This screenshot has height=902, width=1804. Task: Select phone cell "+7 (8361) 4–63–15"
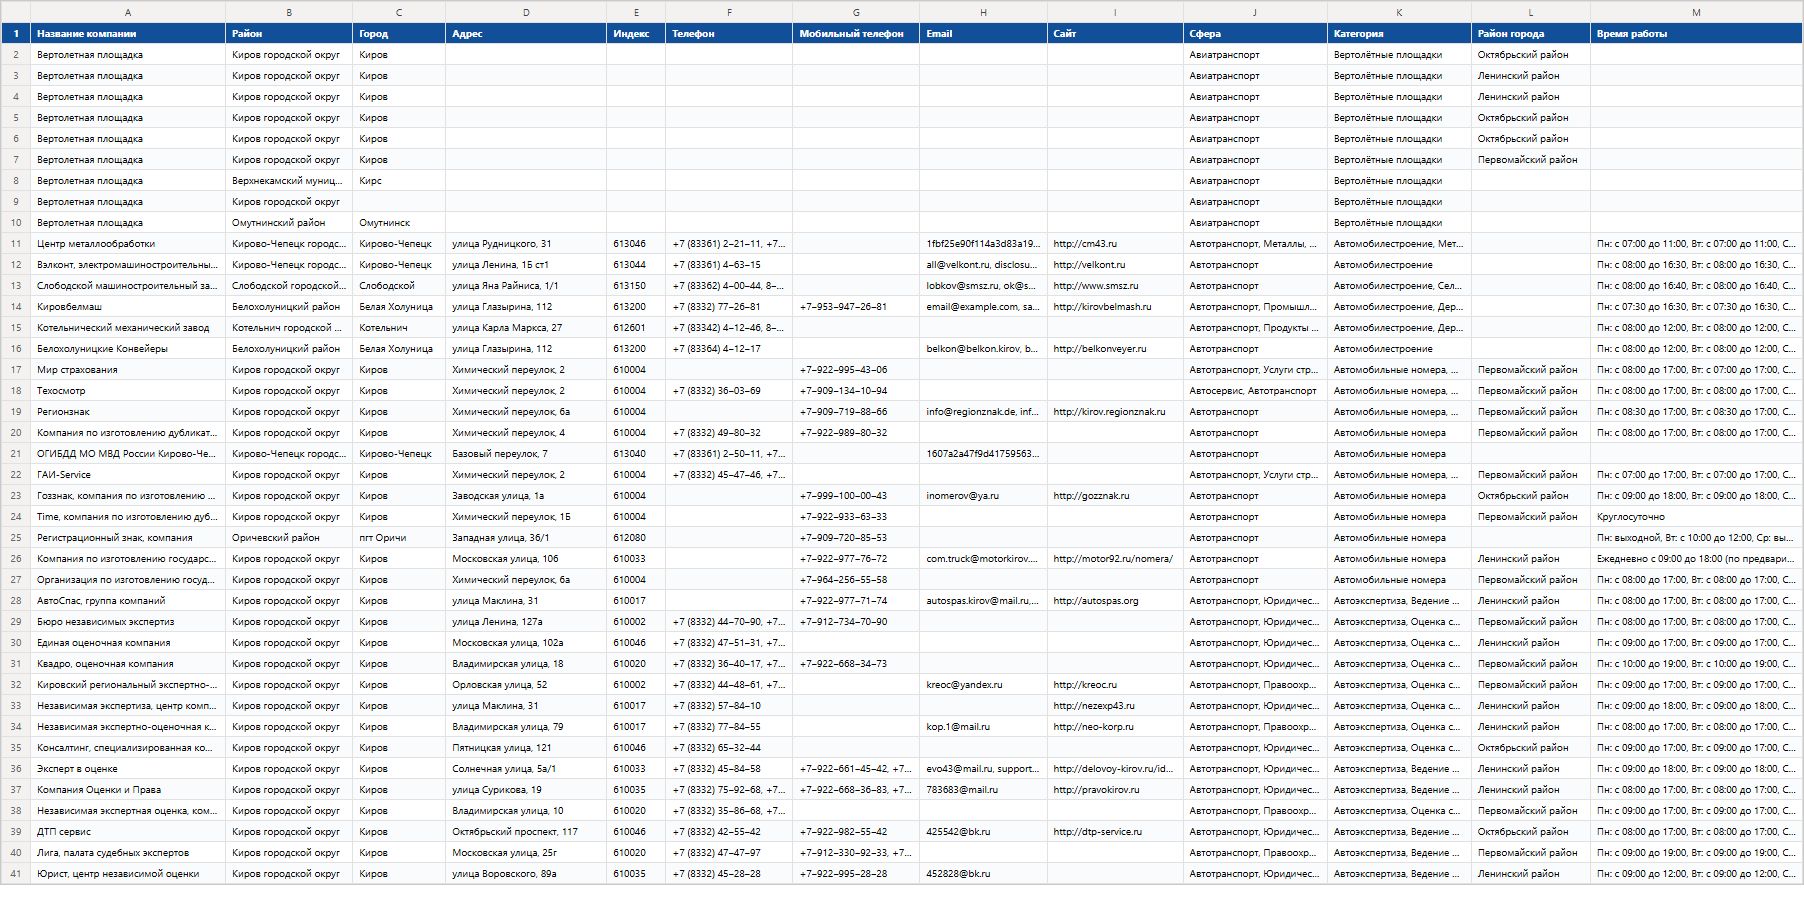point(729,265)
